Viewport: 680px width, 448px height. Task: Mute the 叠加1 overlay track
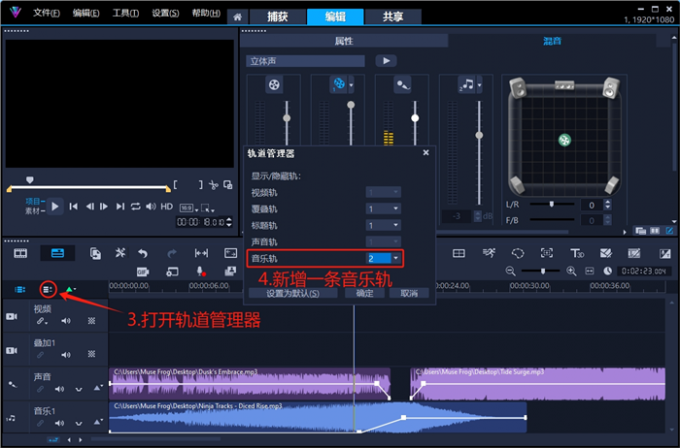pos(66,355)
